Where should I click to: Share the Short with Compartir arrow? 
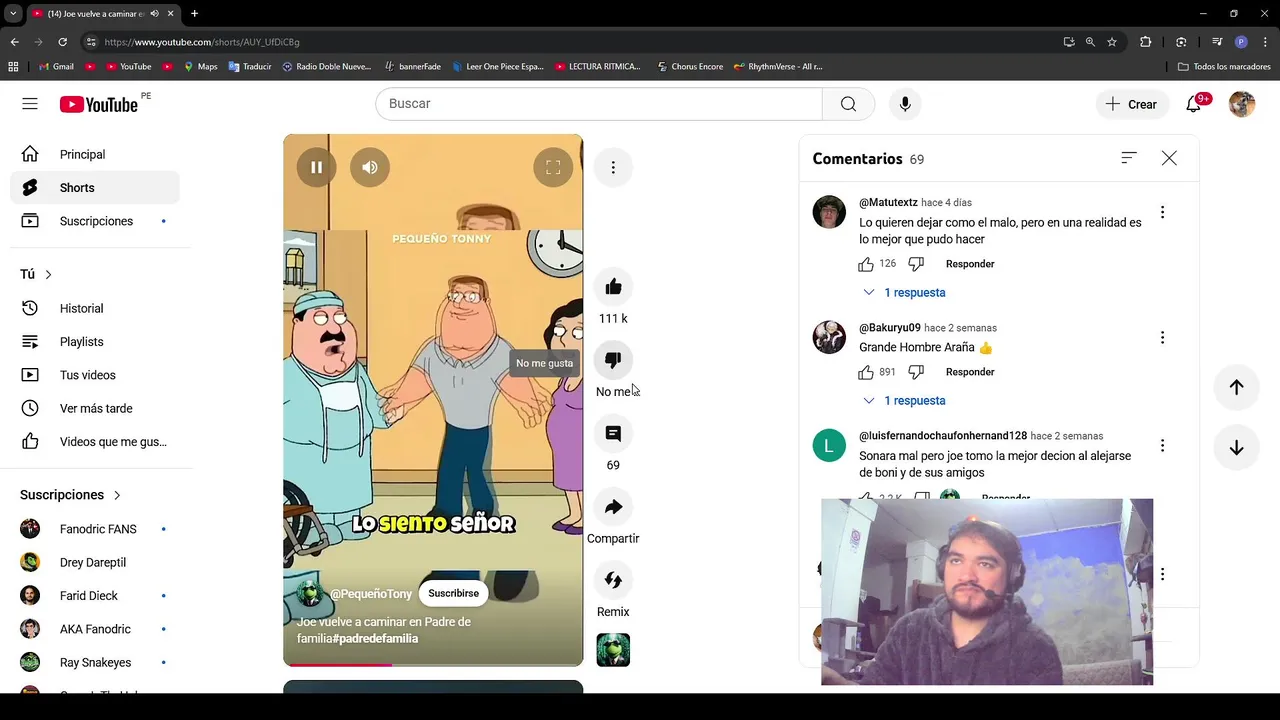[x=613, y=507]
